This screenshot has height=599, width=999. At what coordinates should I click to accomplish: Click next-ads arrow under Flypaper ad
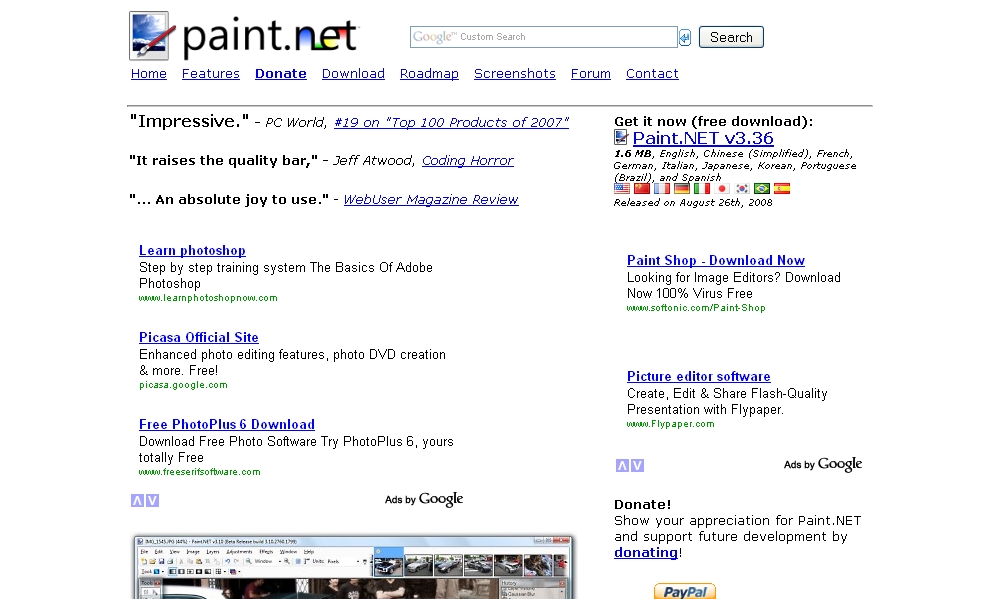point(637,465)
